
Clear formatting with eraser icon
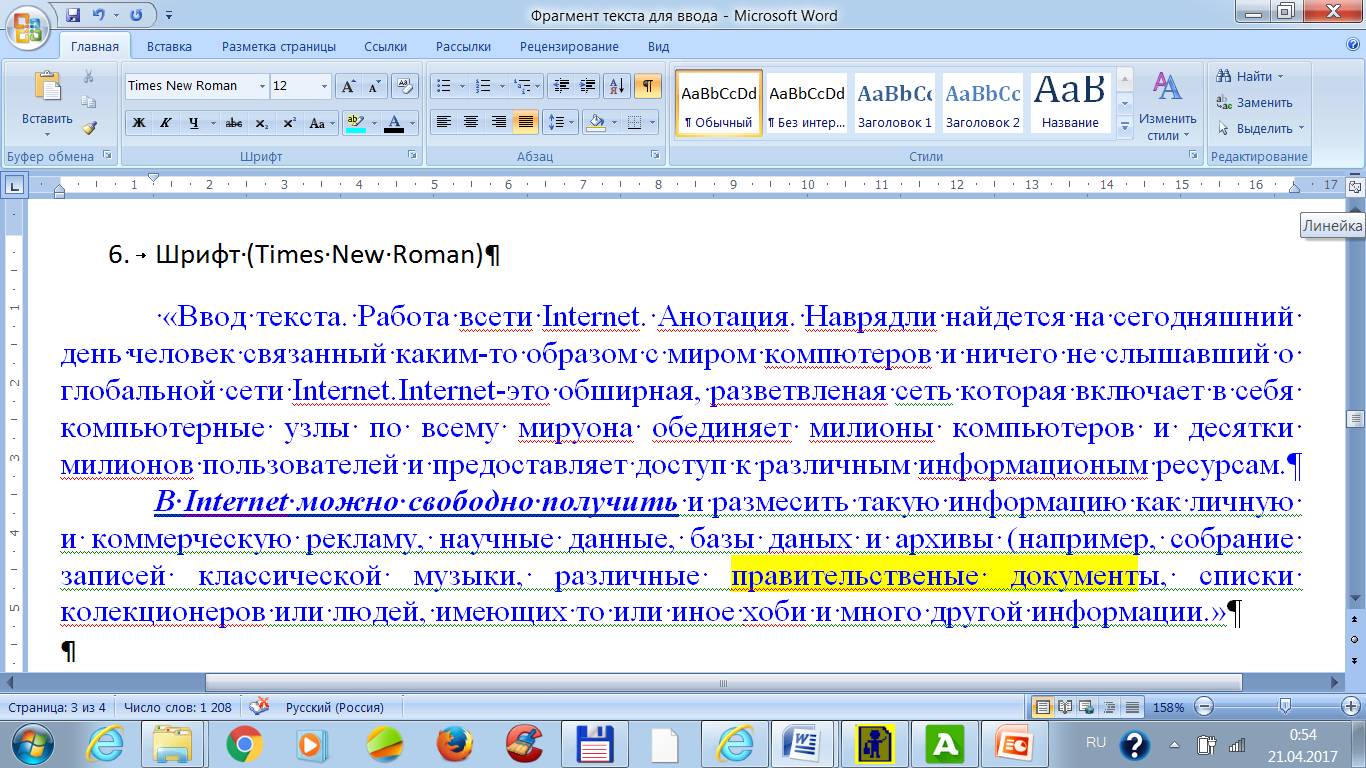[404, 86]
